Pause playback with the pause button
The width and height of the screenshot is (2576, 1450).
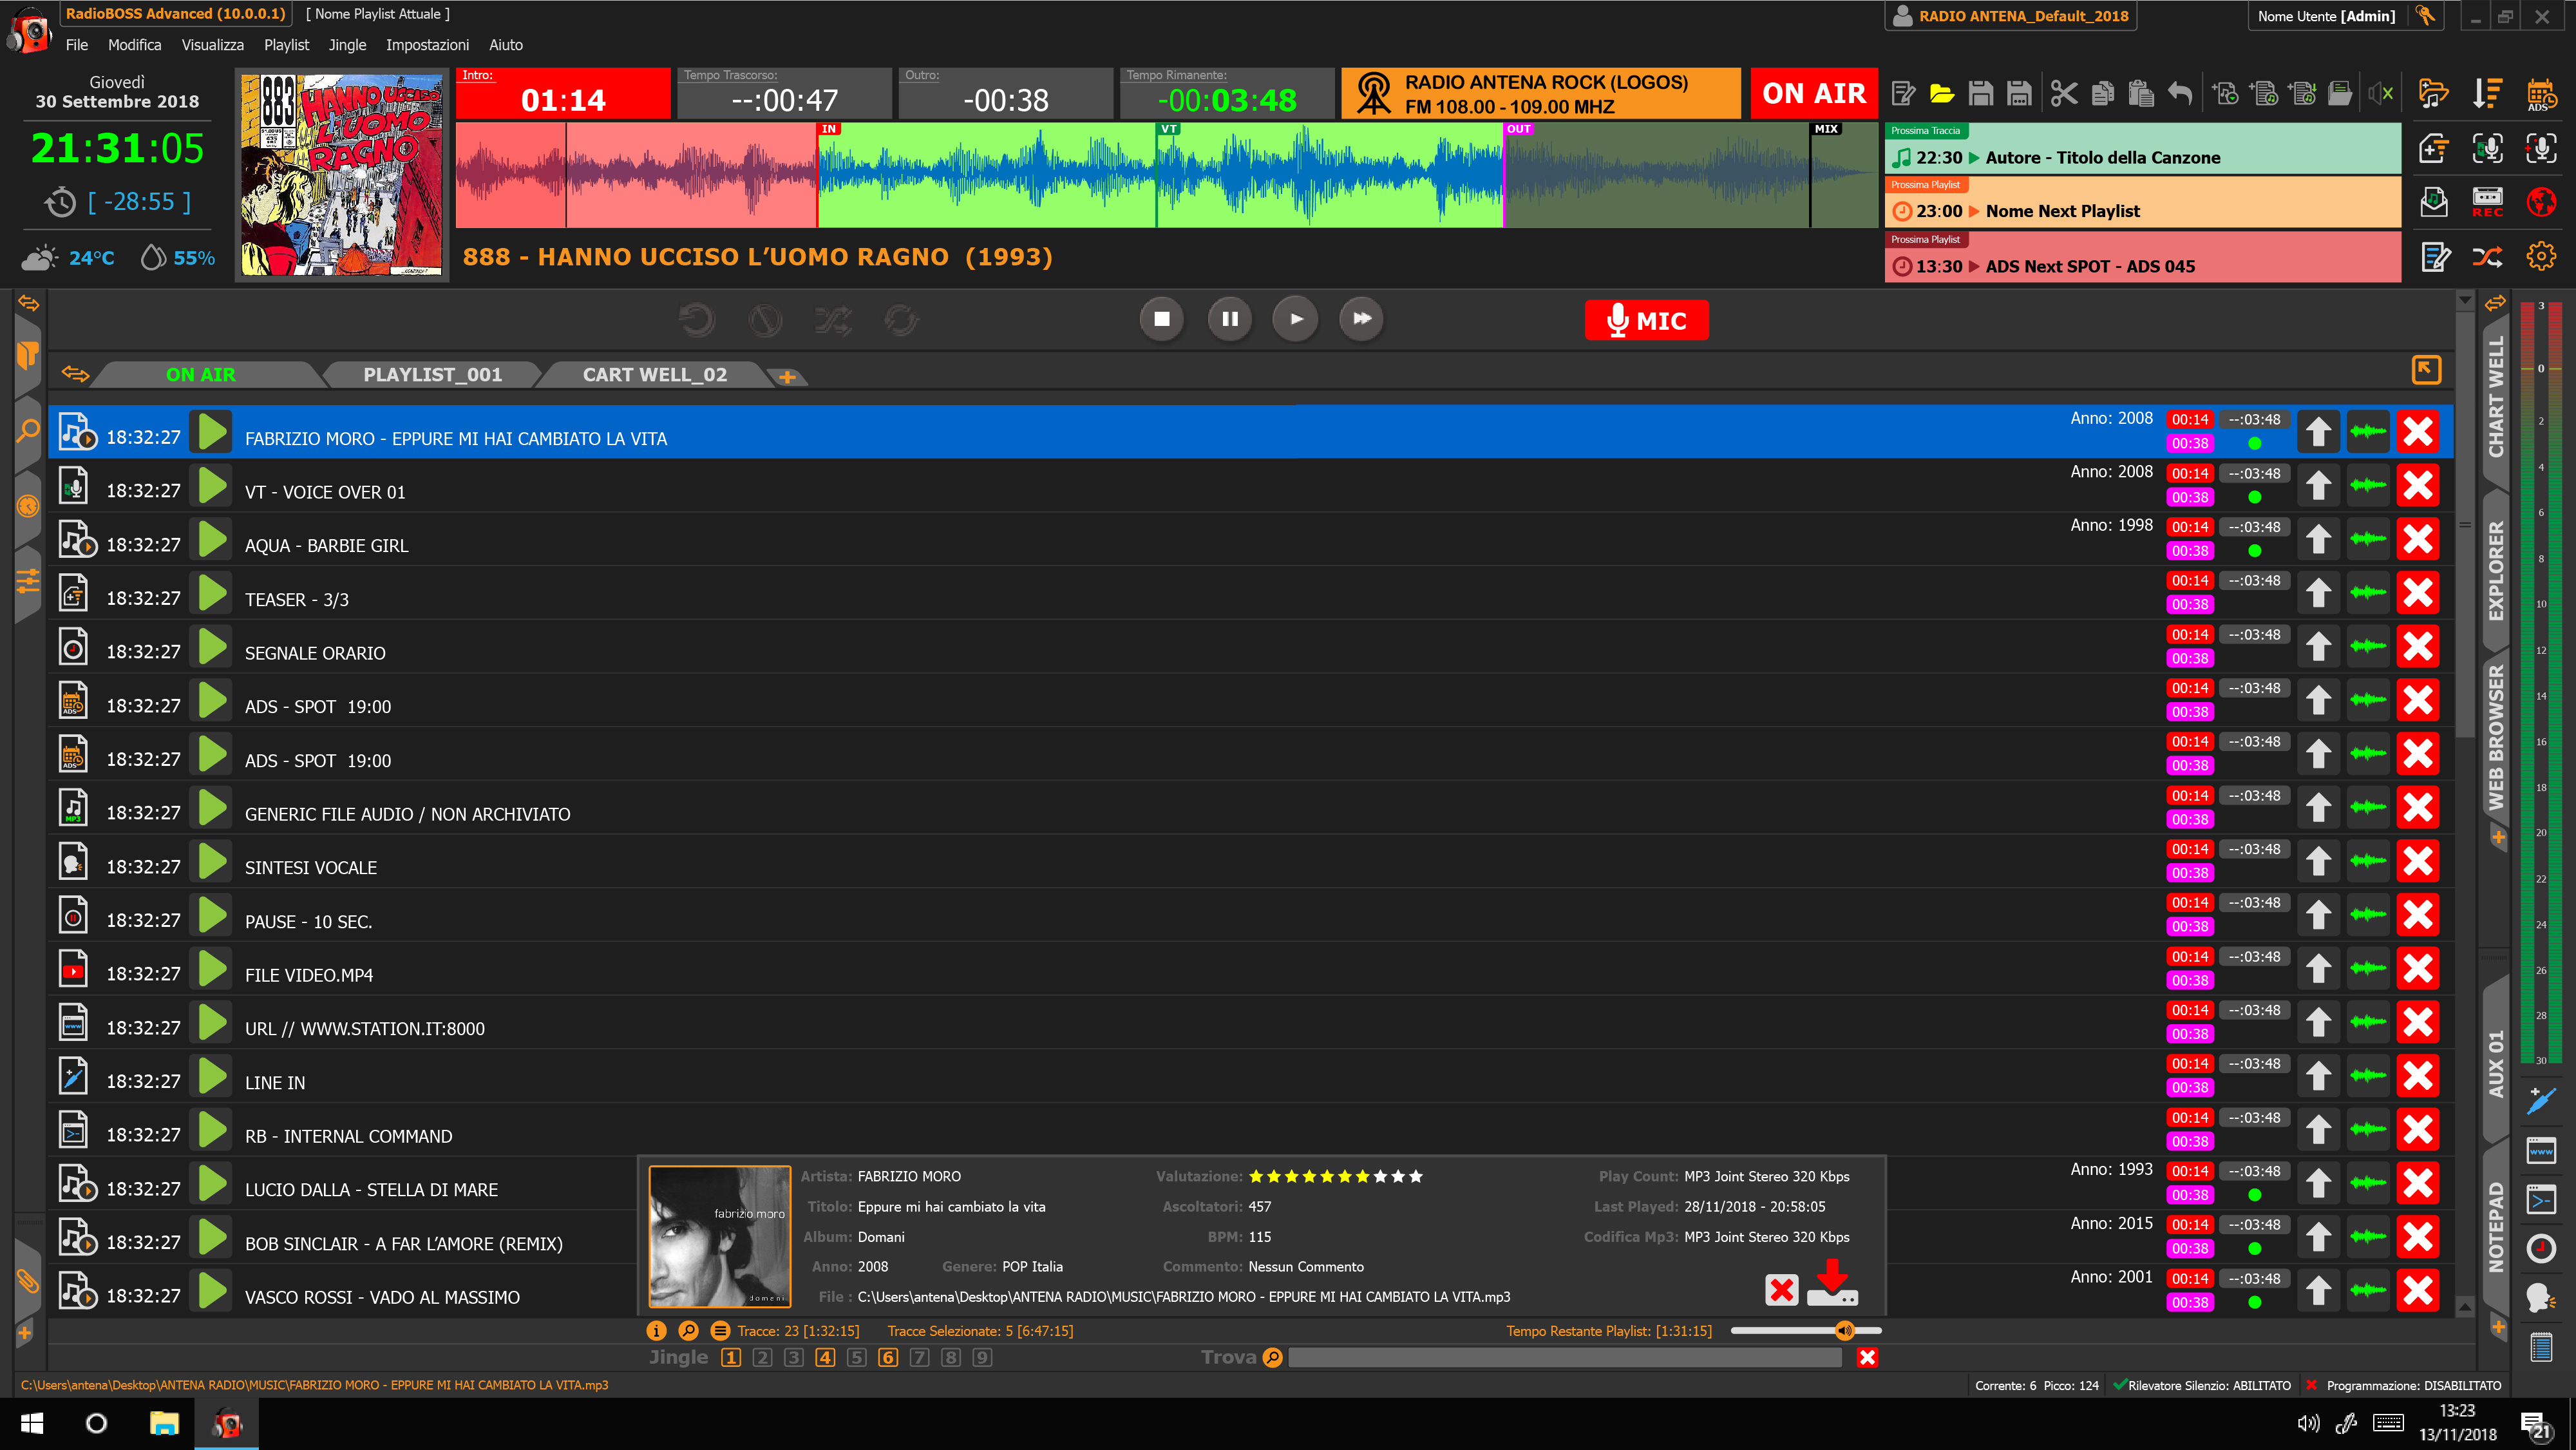pos(1229,319)
